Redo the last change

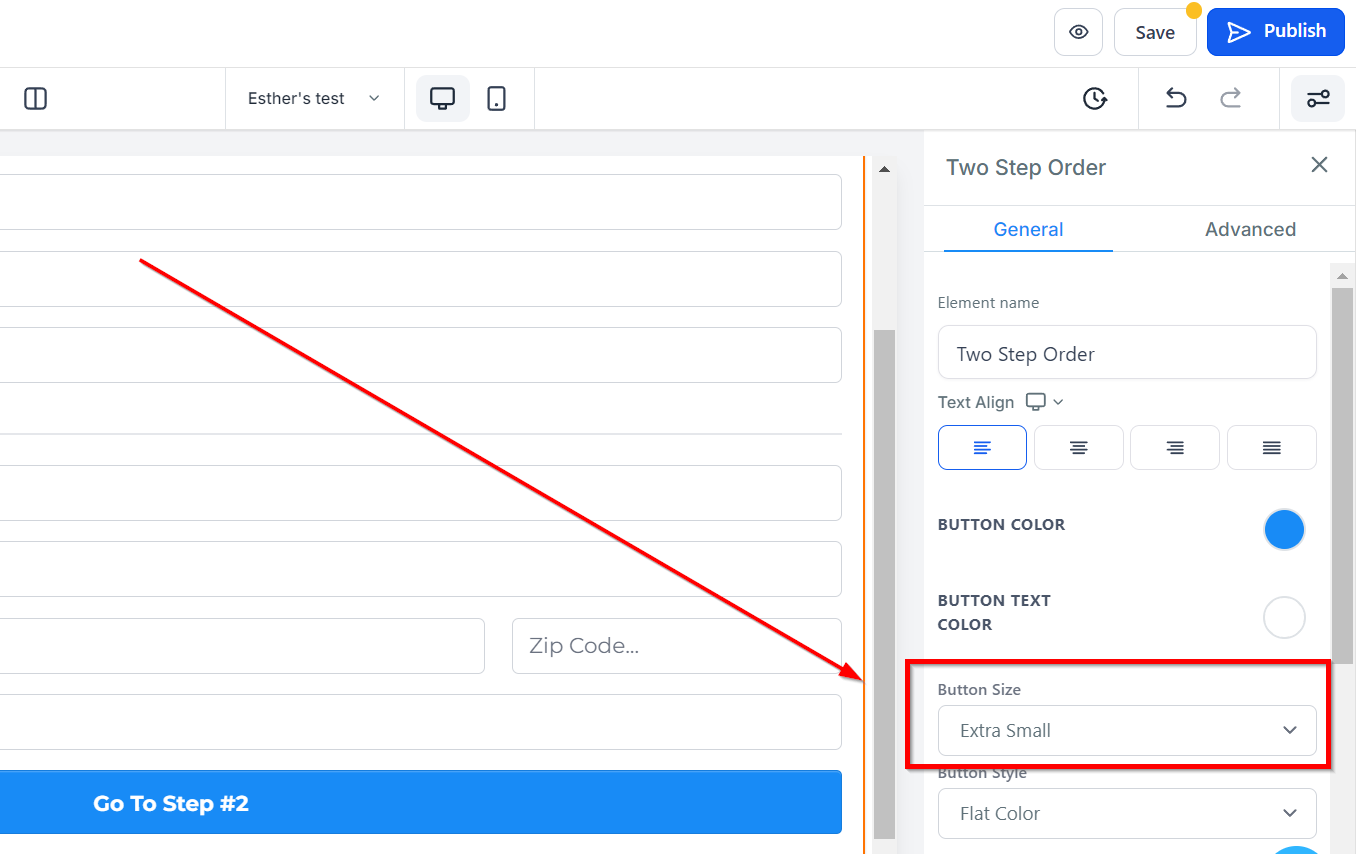(1231, 98)
